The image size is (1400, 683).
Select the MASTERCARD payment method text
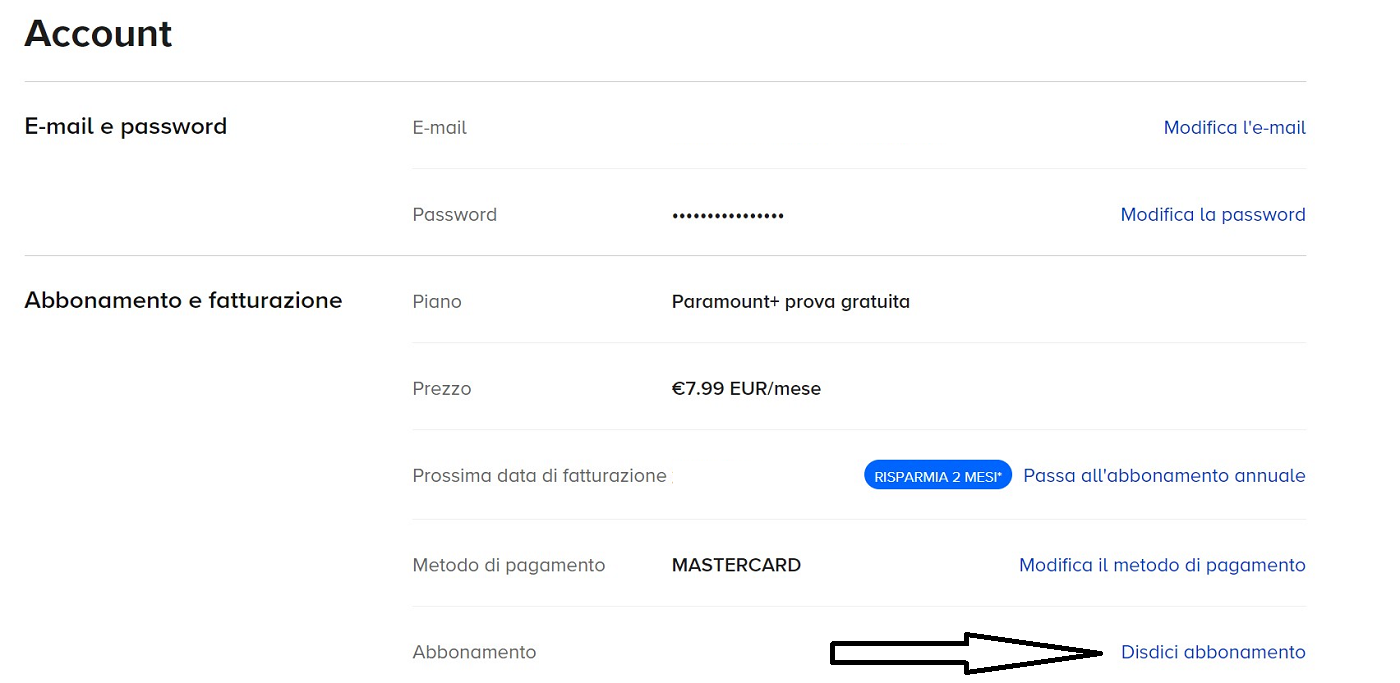[x=736, y=564]
